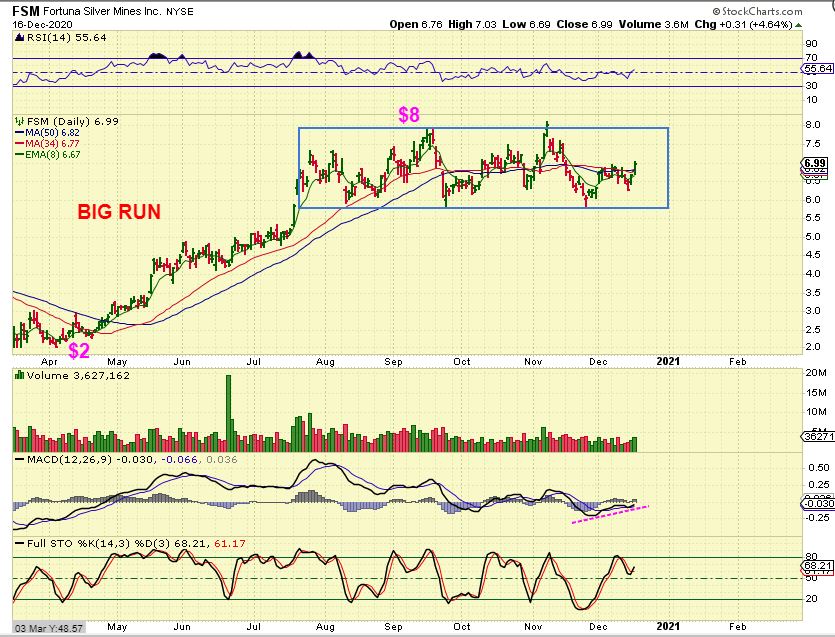Click the 16-Dec-2020 date label

[42, 24]
